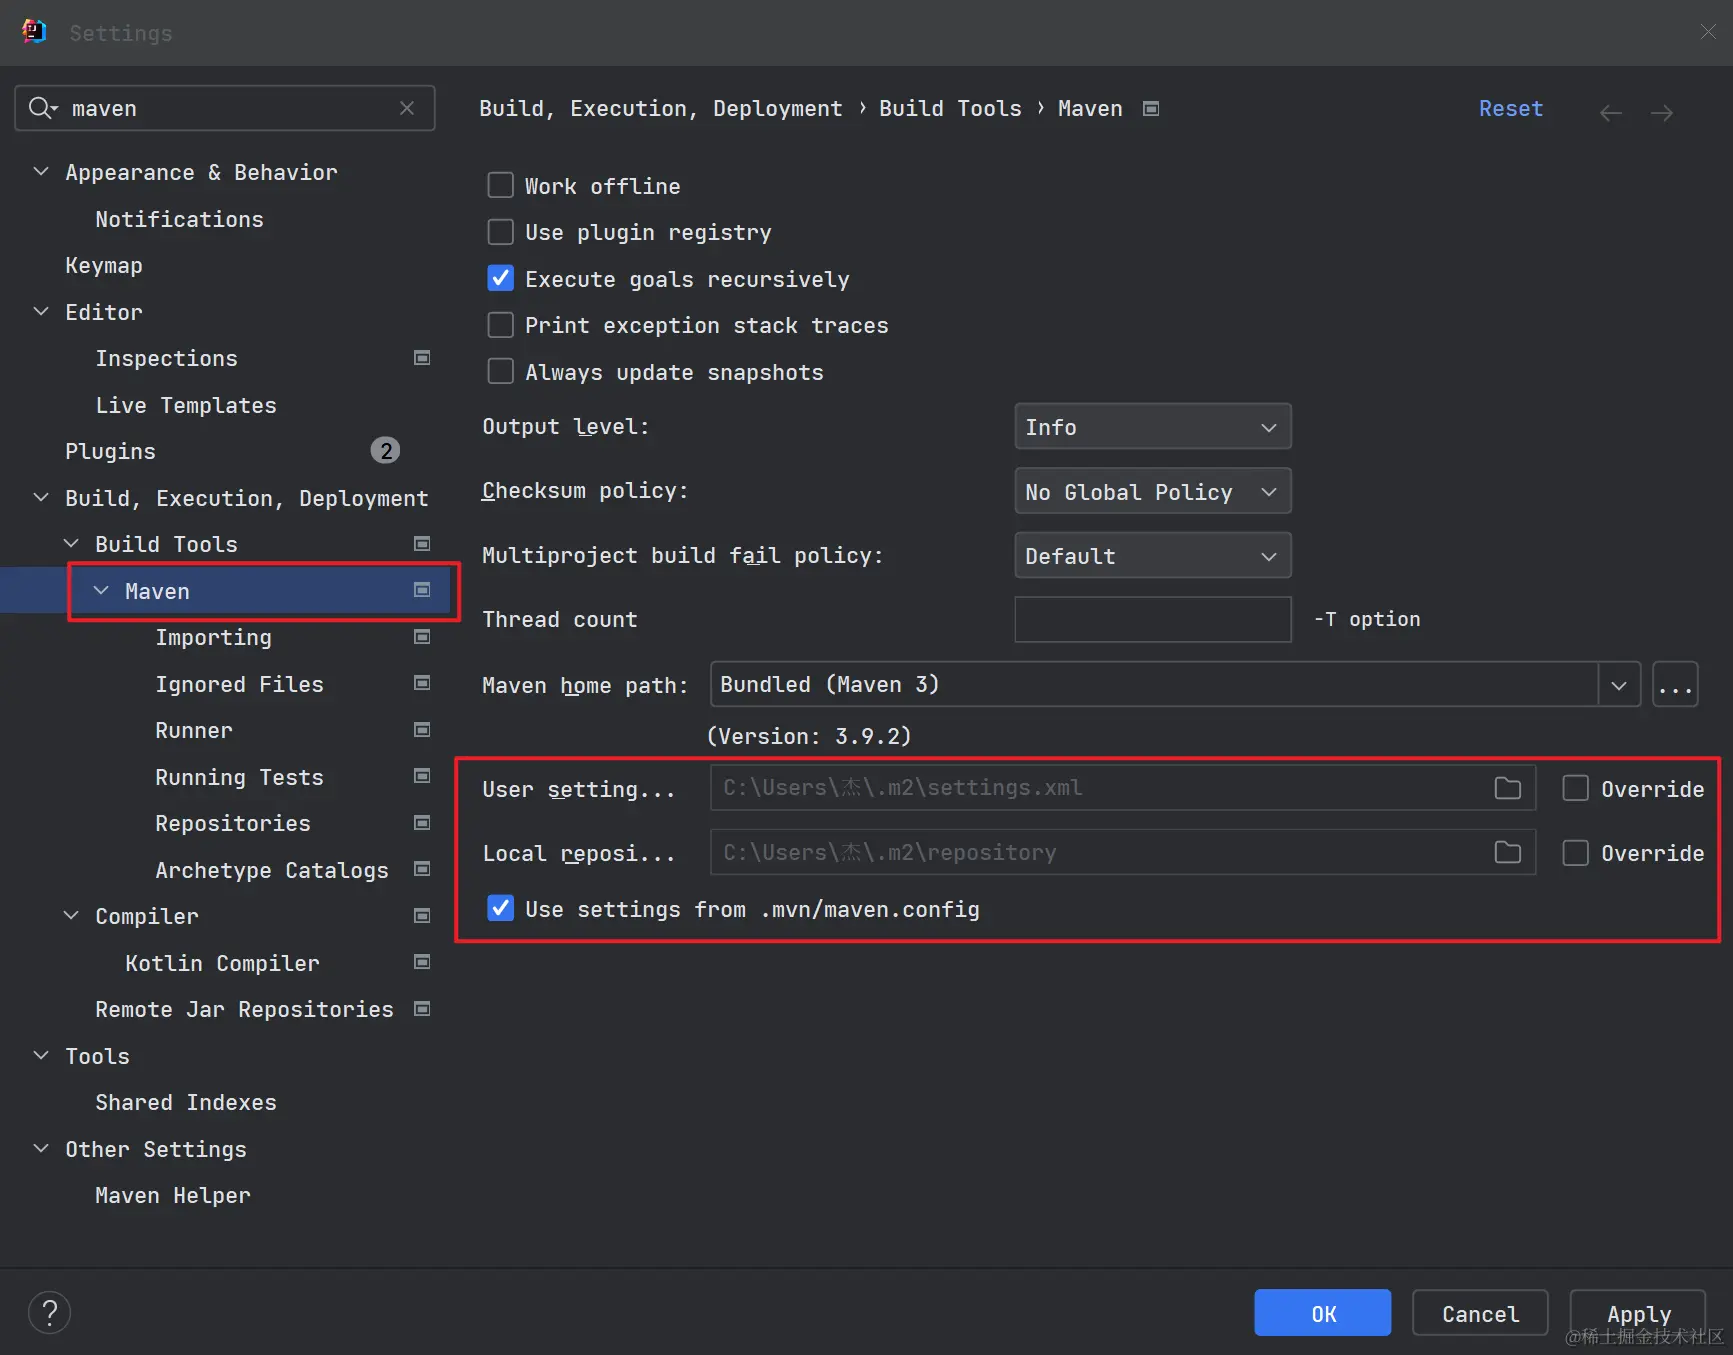
Task: Confirm settings with the OK button
Action: [x=1322, y=1313]
